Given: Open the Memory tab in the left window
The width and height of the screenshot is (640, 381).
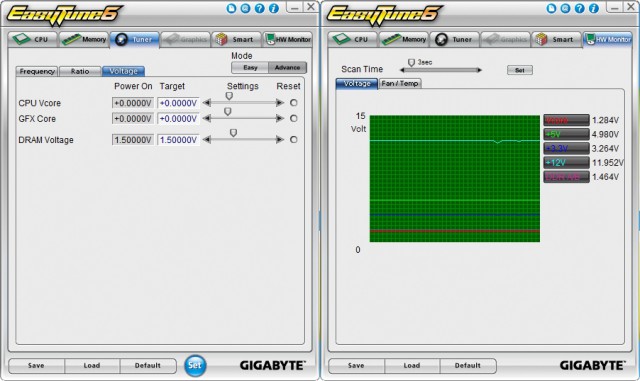Looking at the screenshot, I should [x=84, y=40].
